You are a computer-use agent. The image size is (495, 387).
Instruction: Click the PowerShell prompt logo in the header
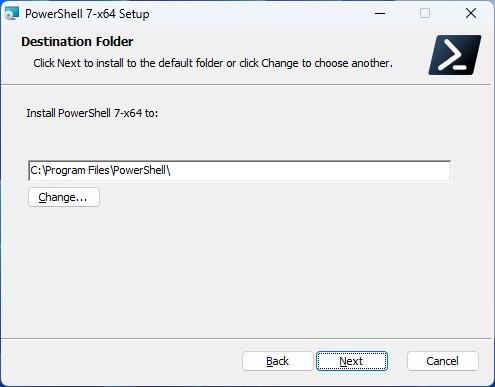click(455, 55)
